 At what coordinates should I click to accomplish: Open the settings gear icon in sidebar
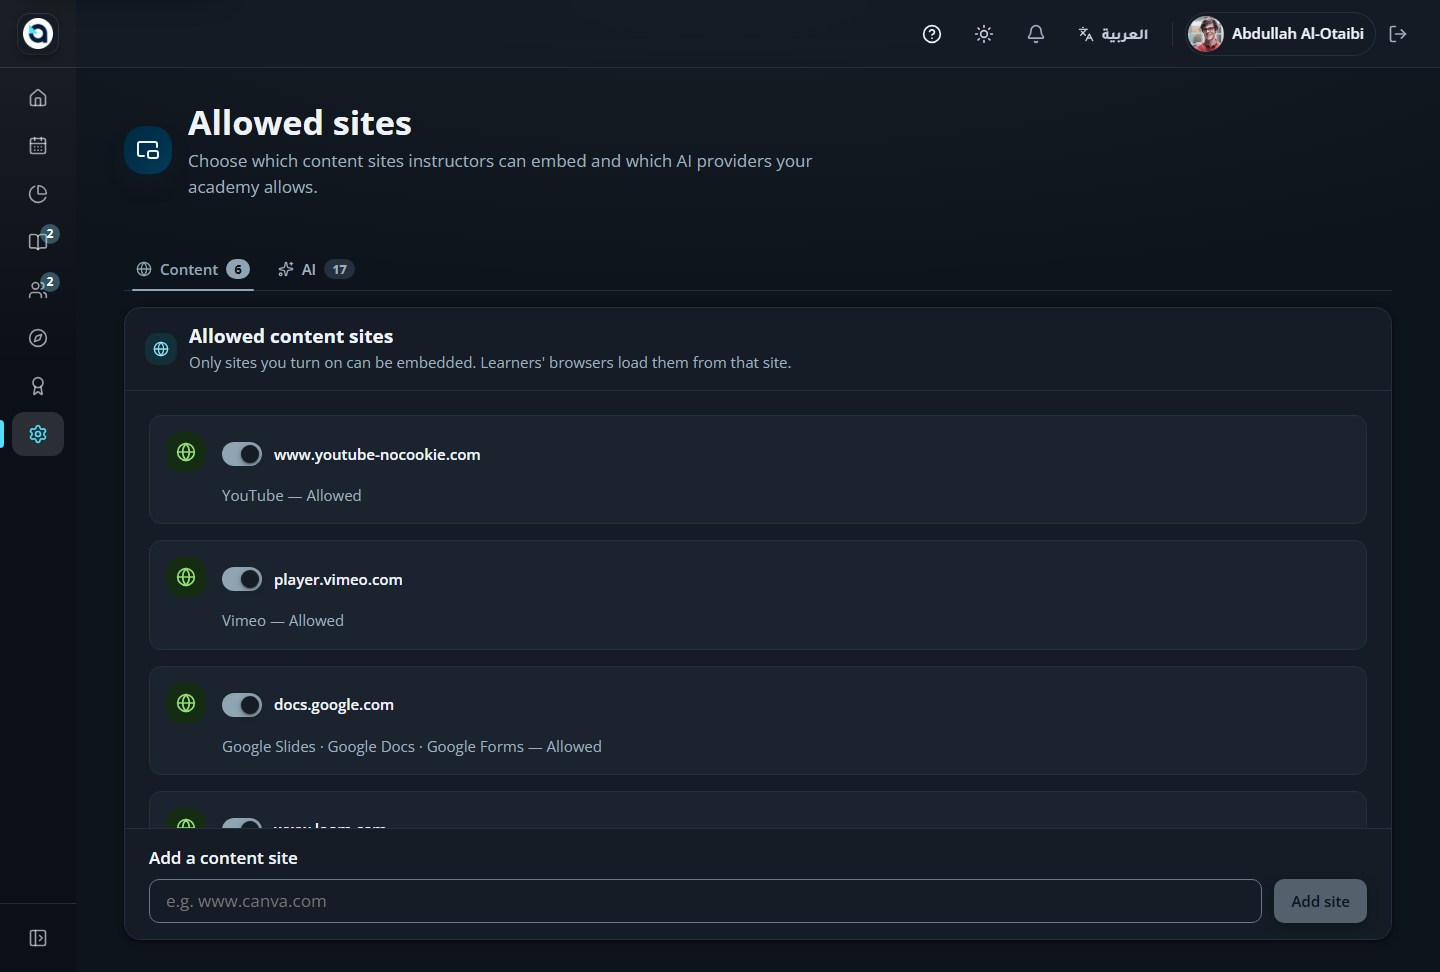tap(38, 434)
